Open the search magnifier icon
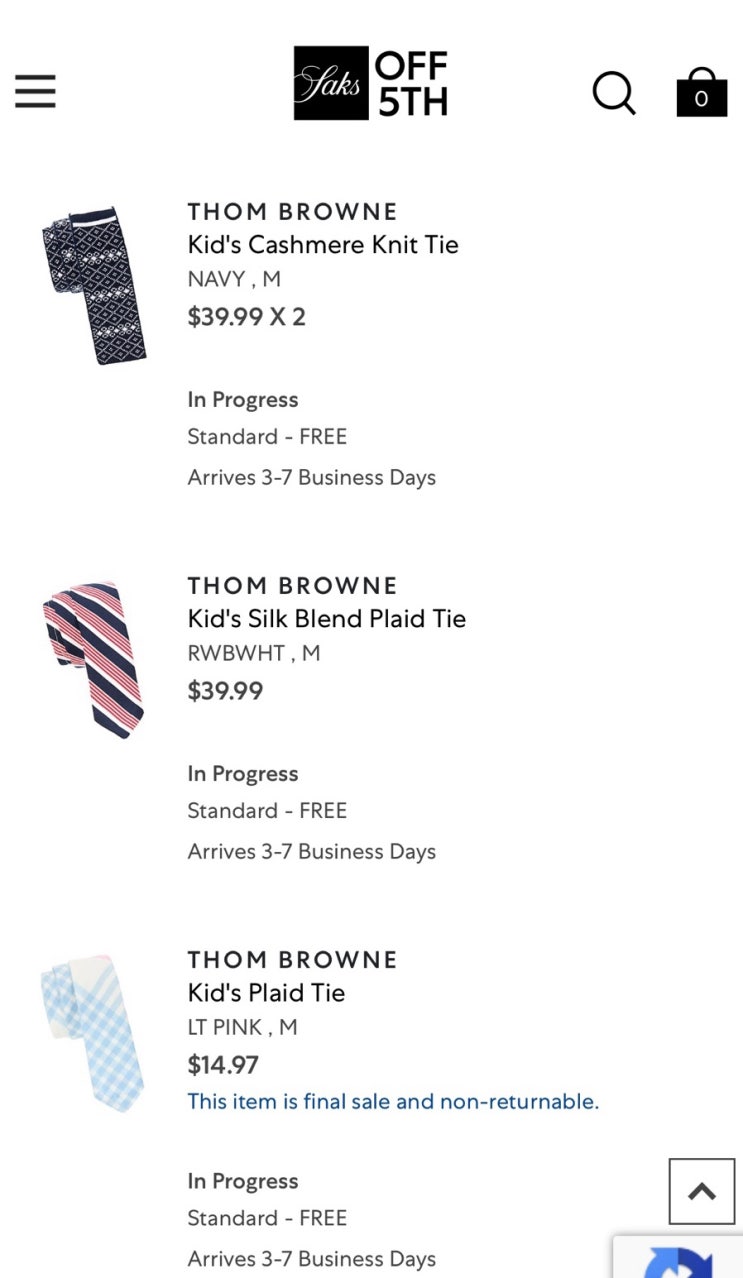 pyautogui.click(x=614, y=93)
